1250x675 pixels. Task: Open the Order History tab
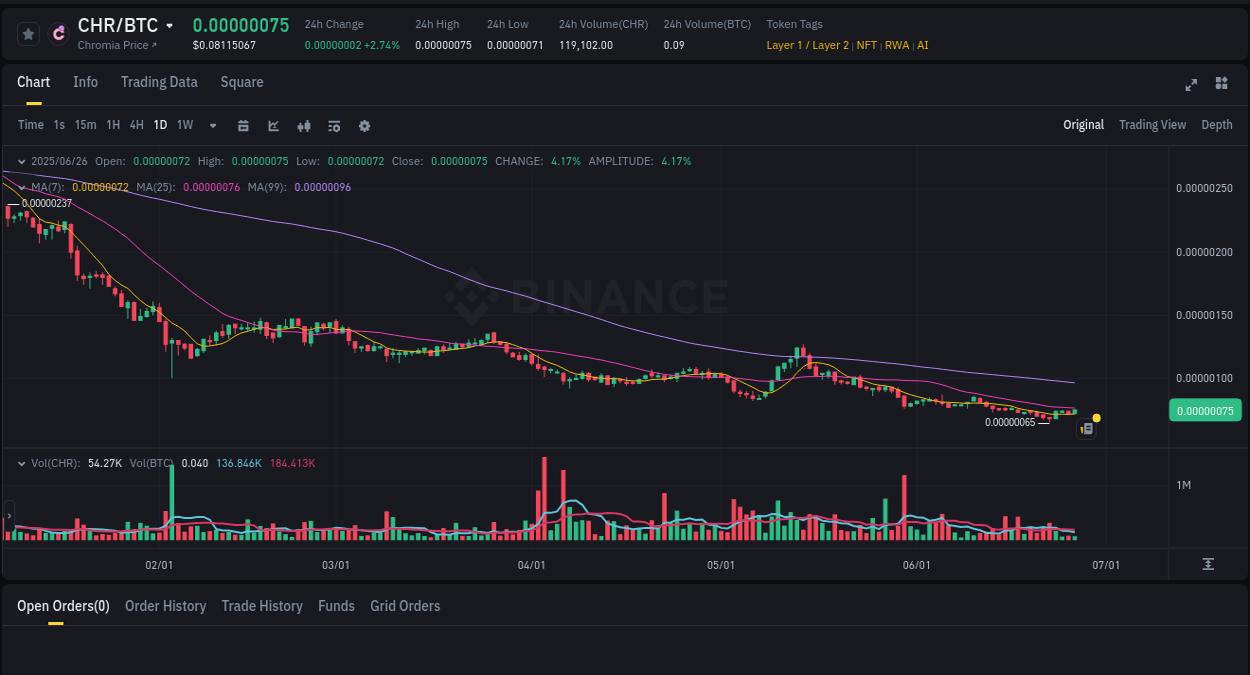tap(165, 606)
